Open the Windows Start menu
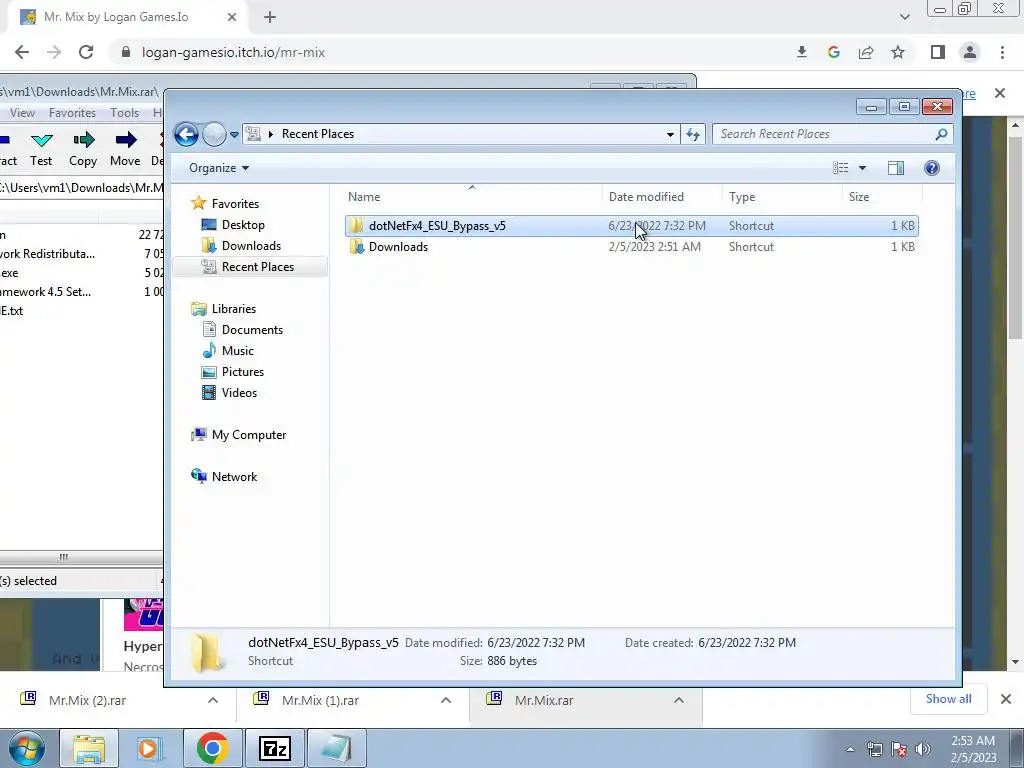1024x768 pixels. 26,748
